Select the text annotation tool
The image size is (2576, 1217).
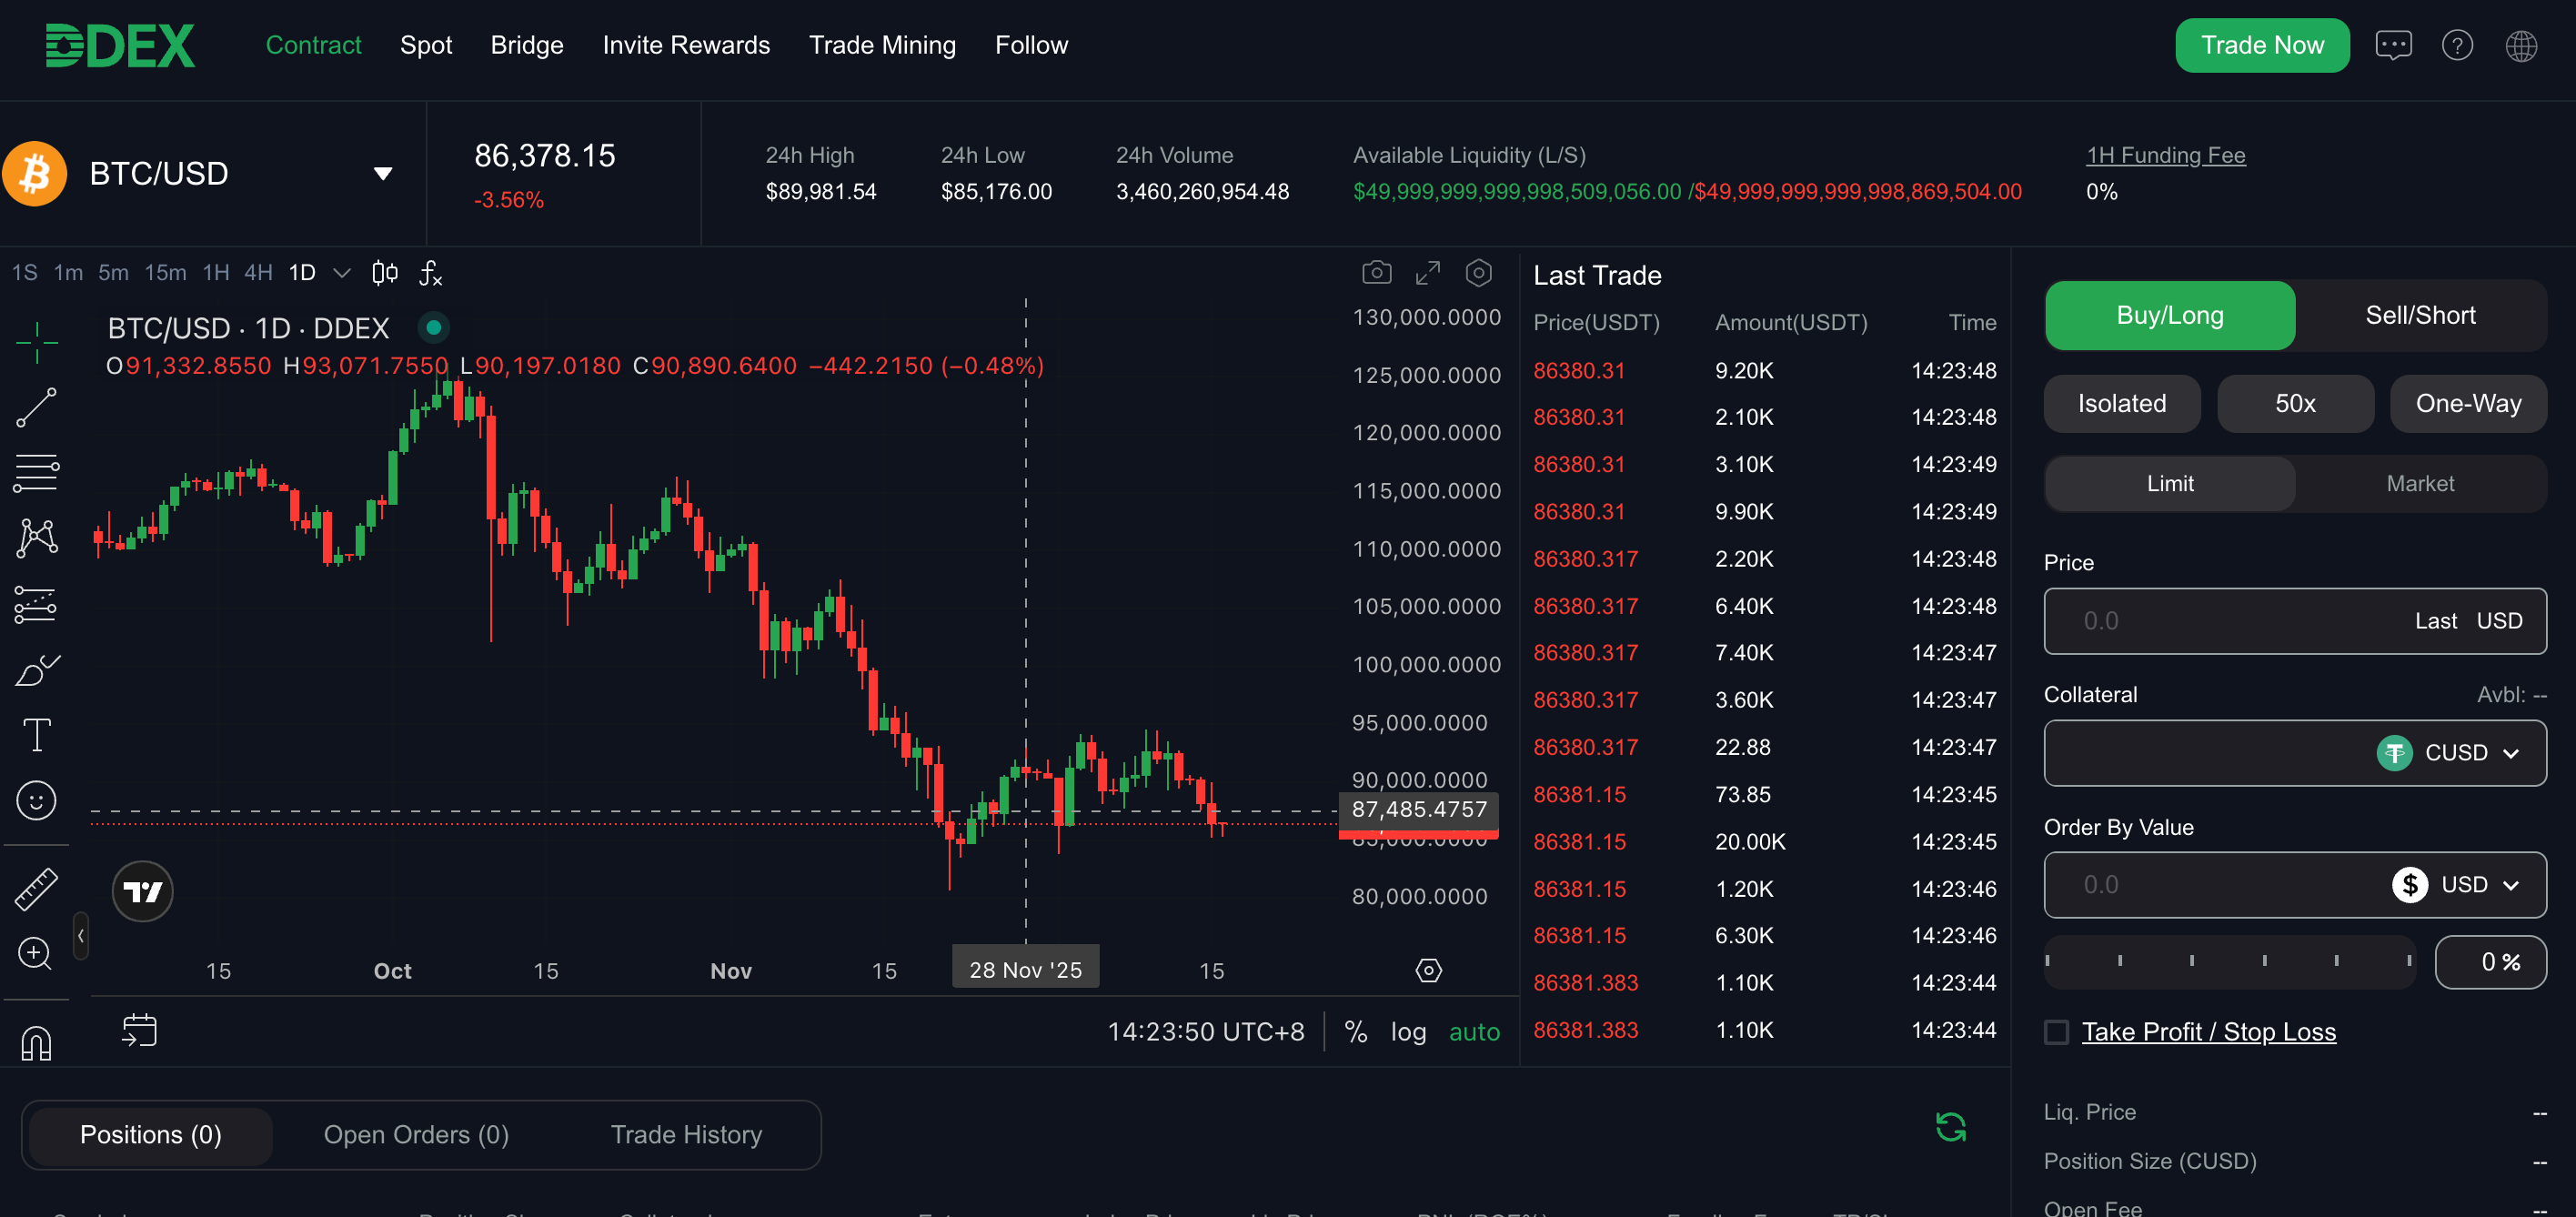tap(37, 735)
